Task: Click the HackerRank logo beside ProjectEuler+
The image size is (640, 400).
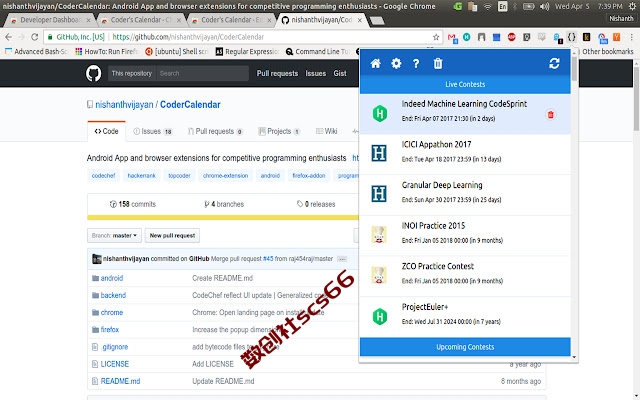Action: tap(380, 316)
